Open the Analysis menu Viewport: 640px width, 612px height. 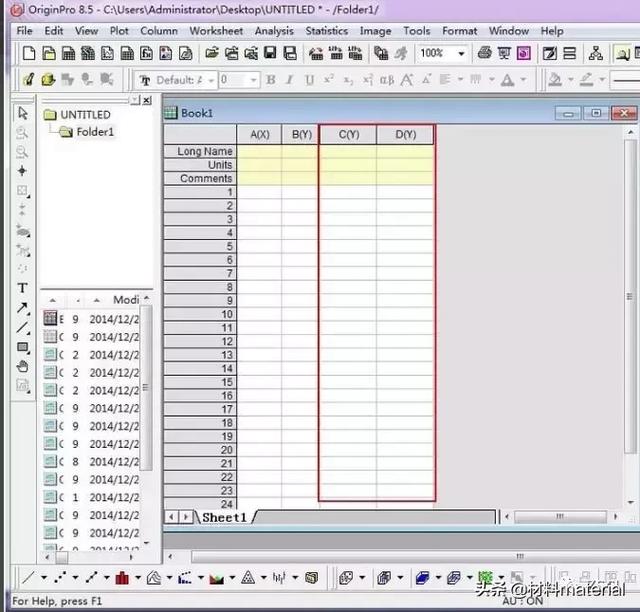tap(274, 31)
